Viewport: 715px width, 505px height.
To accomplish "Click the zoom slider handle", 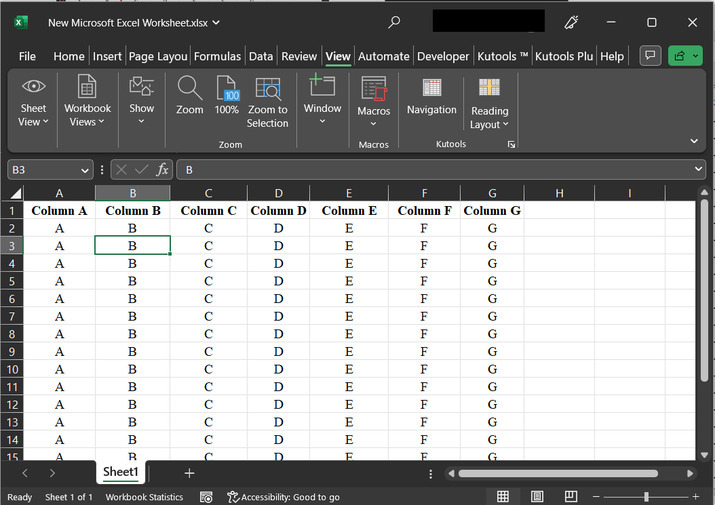I will tap(646, 496).
